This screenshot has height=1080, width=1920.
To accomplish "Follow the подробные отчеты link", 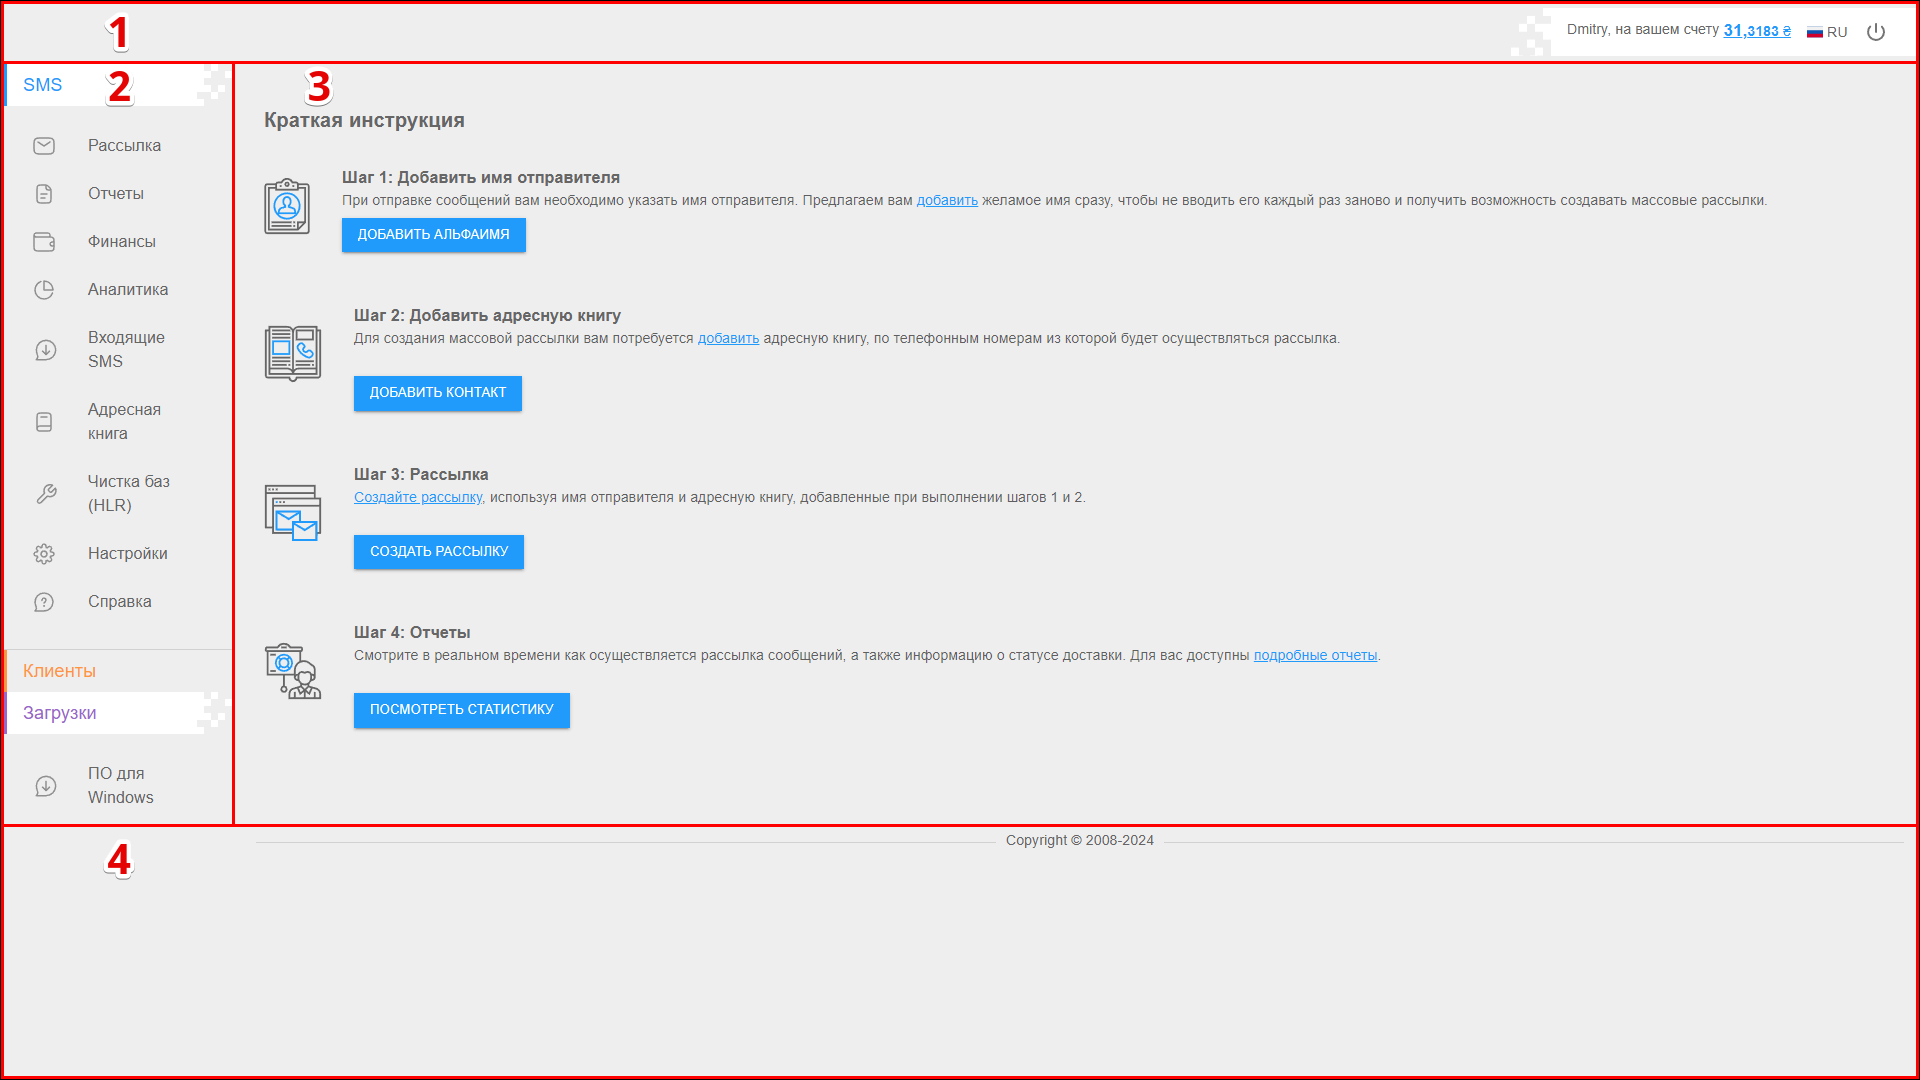I will [x=1315, y=656].
